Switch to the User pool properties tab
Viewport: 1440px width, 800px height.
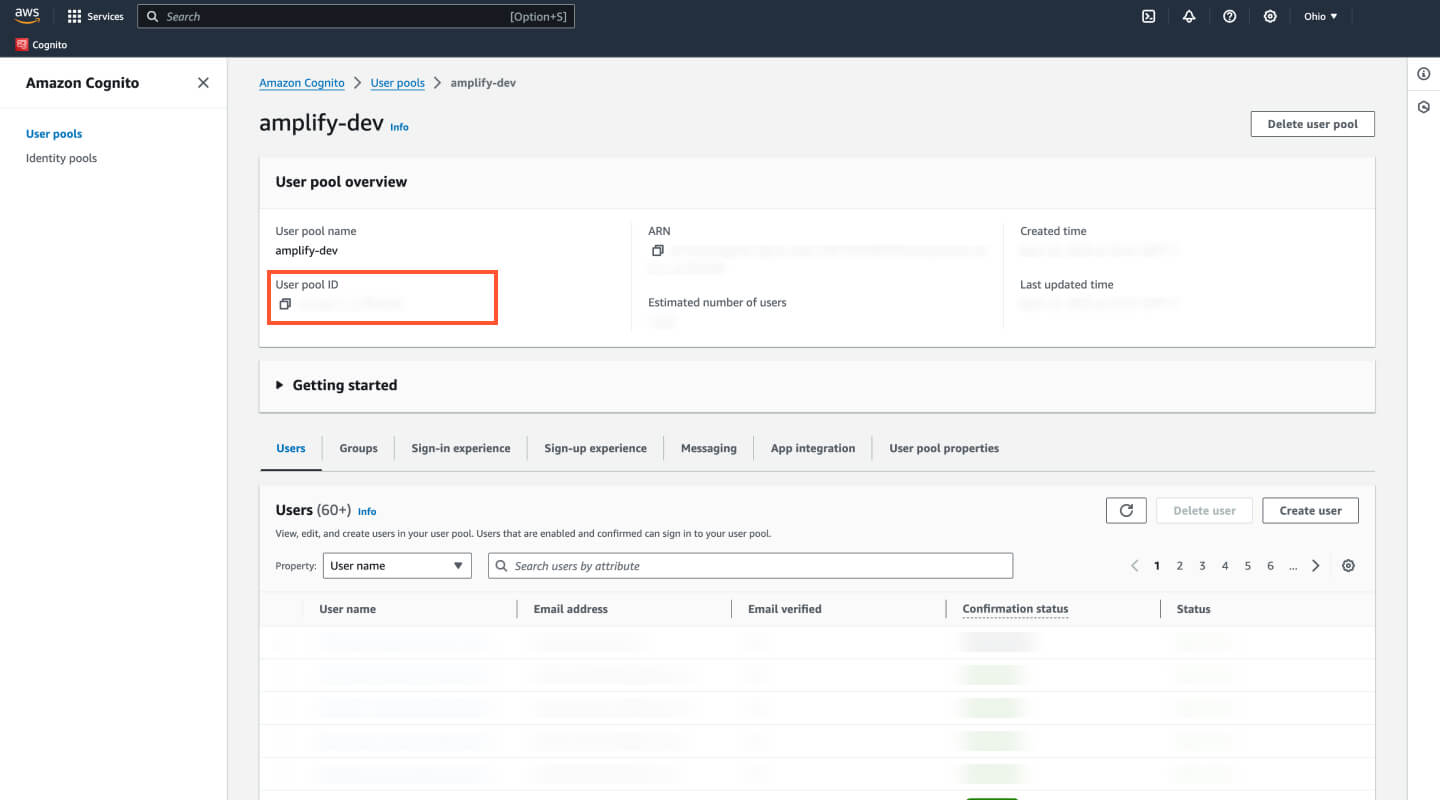coord(944,448)
